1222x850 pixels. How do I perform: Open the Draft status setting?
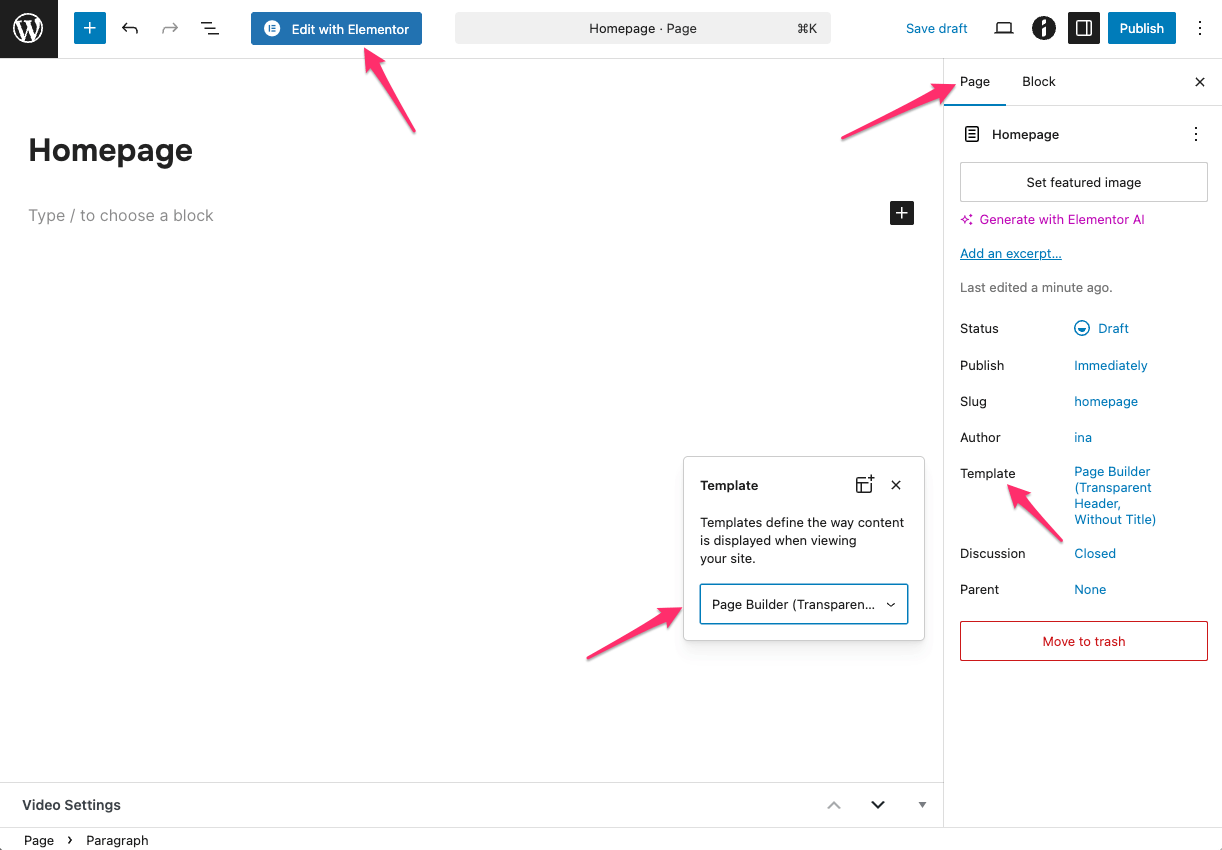click(1102, 329)
